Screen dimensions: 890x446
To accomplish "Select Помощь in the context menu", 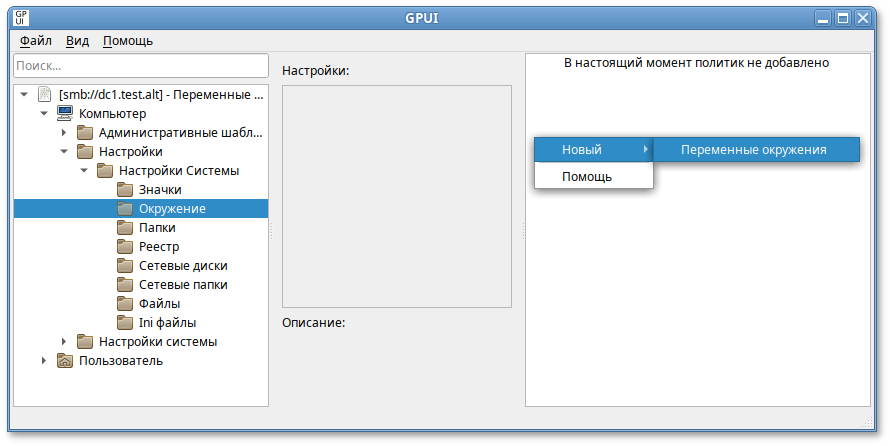I will [587, 177].
